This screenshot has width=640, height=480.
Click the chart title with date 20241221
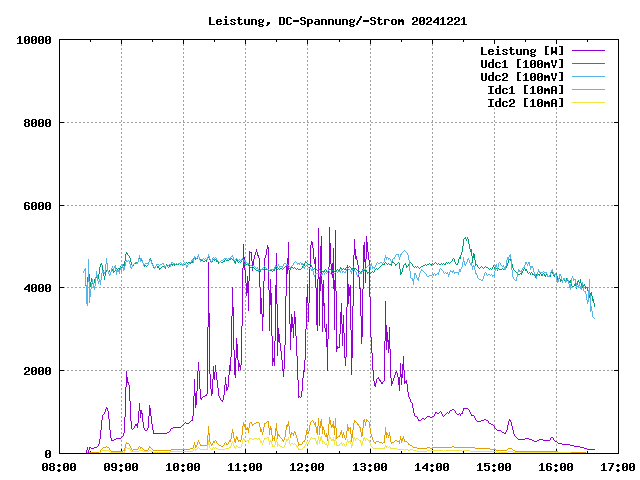337,21
